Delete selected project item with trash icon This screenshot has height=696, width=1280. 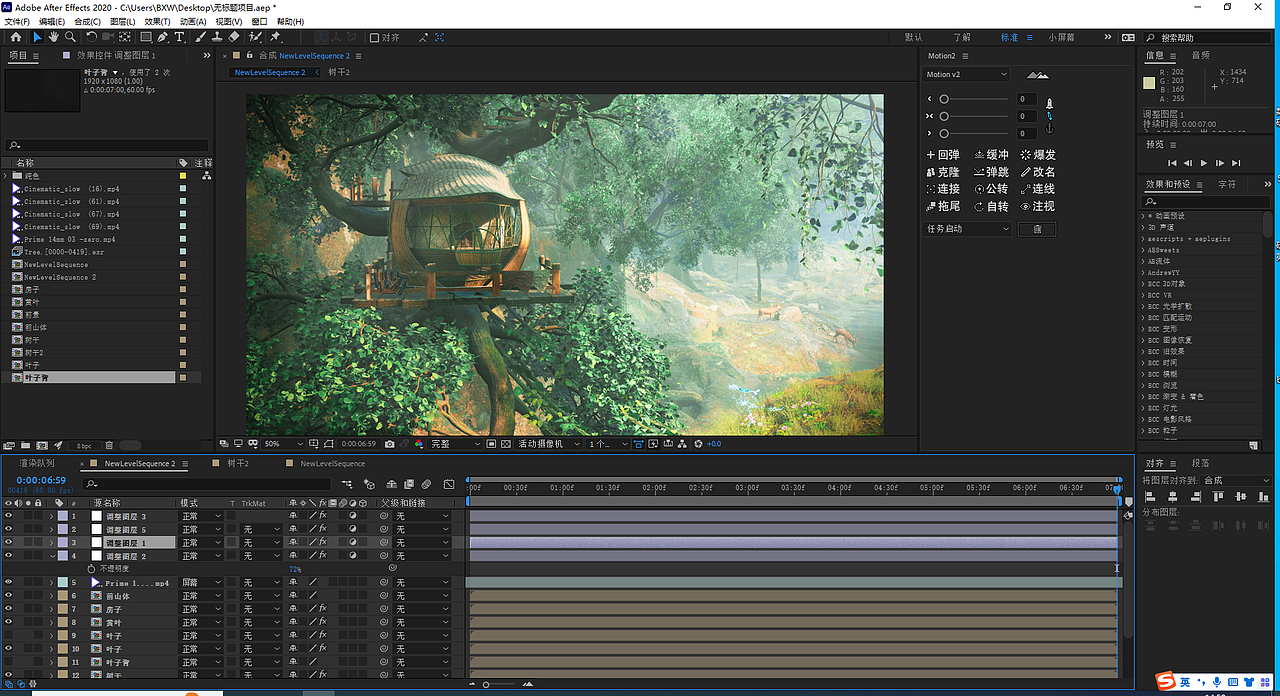pyautogui.click(x=109, y=445)
